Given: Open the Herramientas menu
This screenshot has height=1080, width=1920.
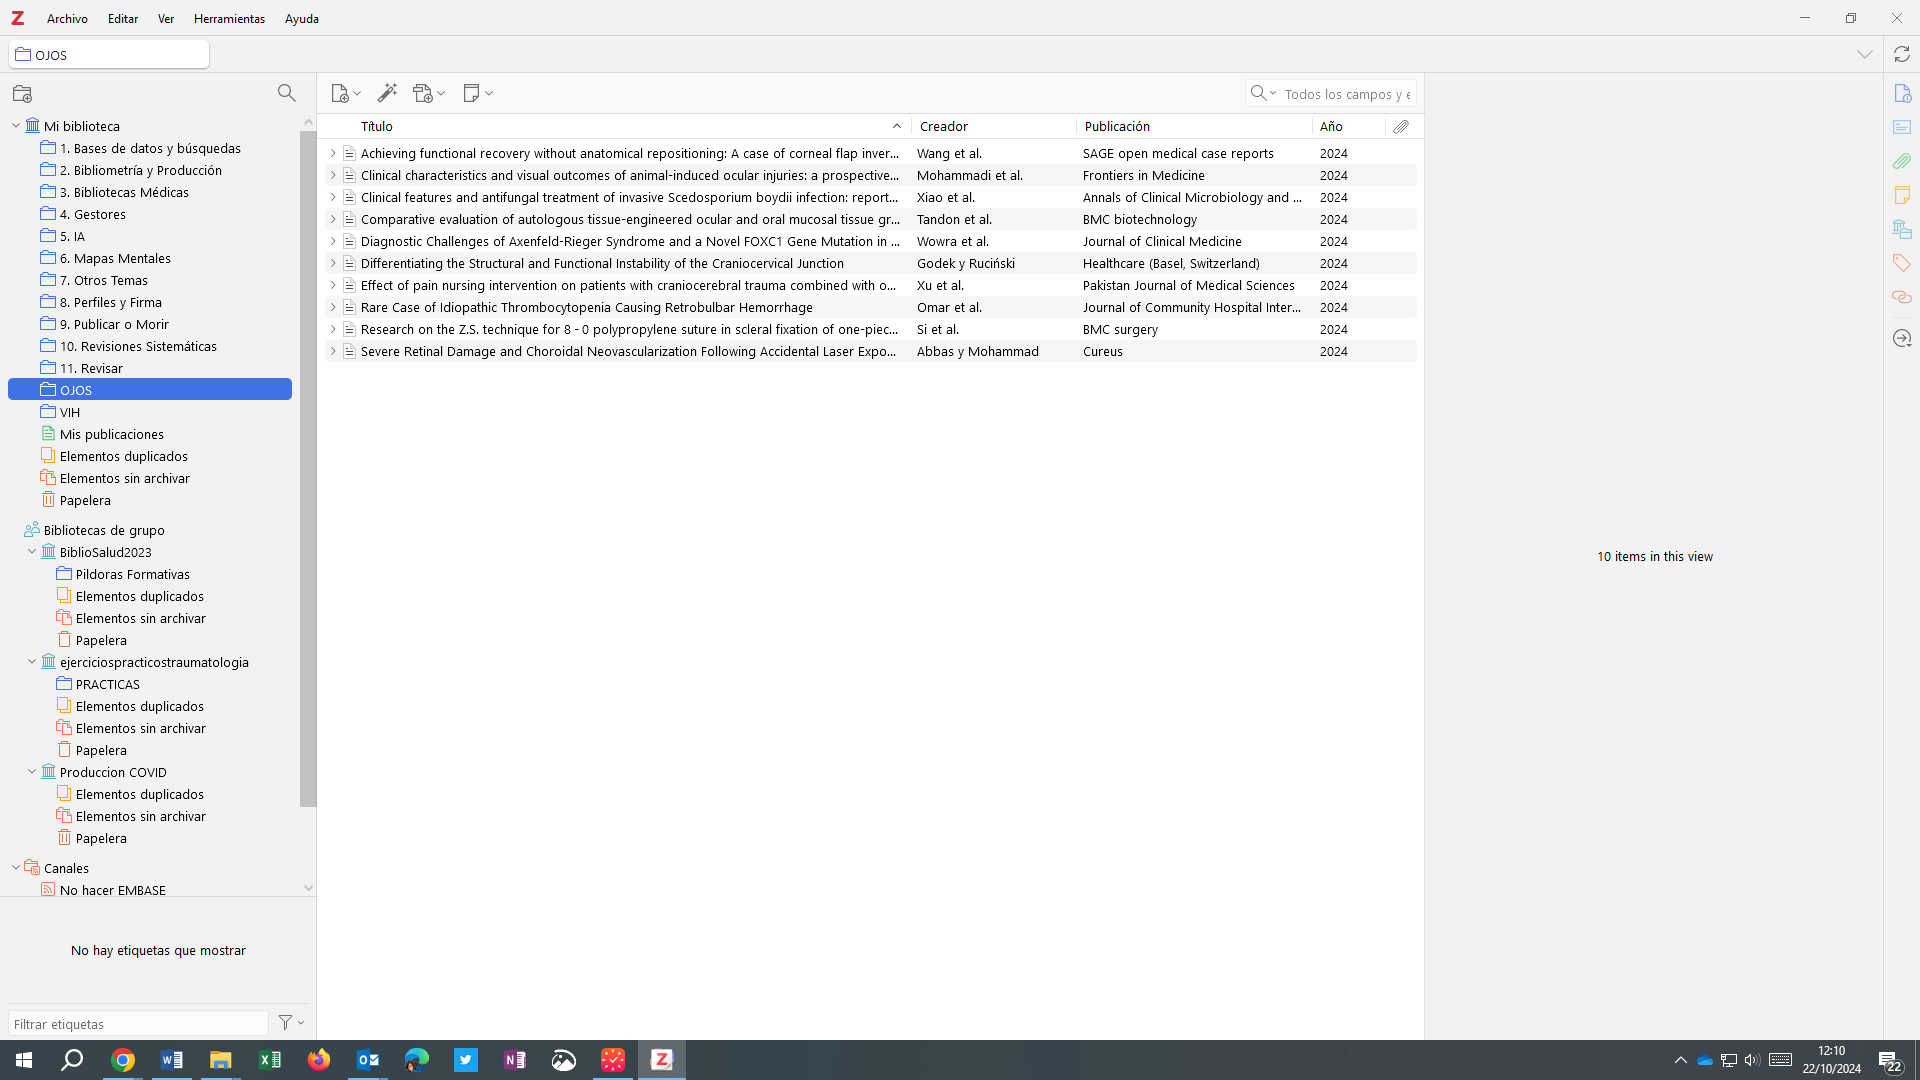Looking at the screenshot, I should point(229,18).
